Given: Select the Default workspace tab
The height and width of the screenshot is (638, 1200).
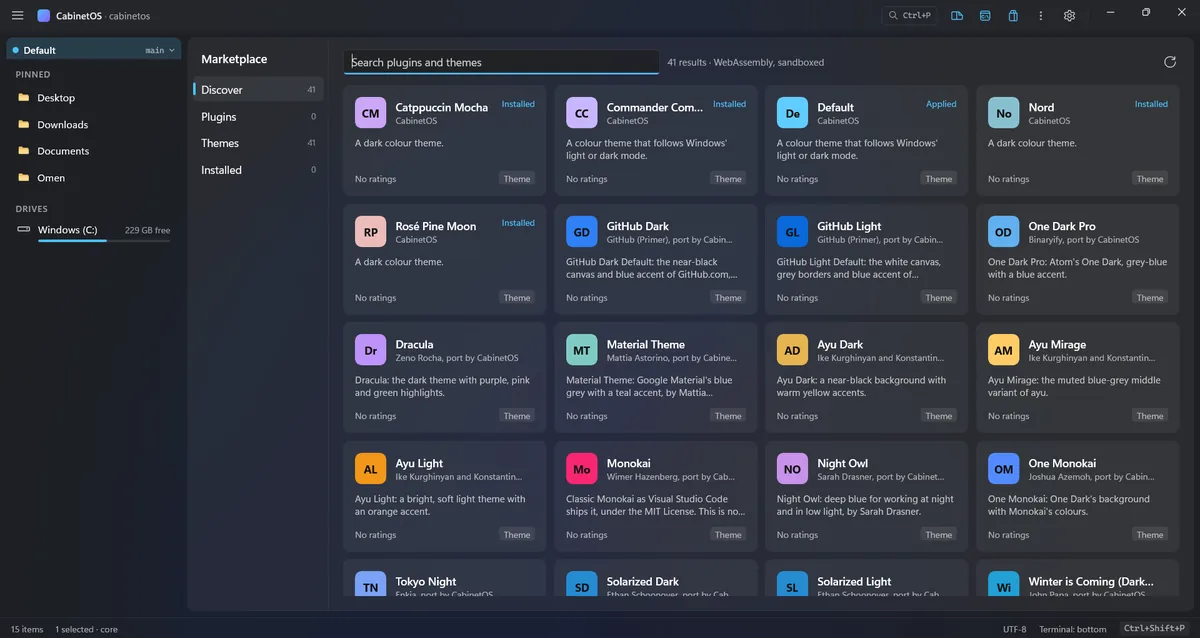Looking at the screenshot, I should tap(93, 50).
